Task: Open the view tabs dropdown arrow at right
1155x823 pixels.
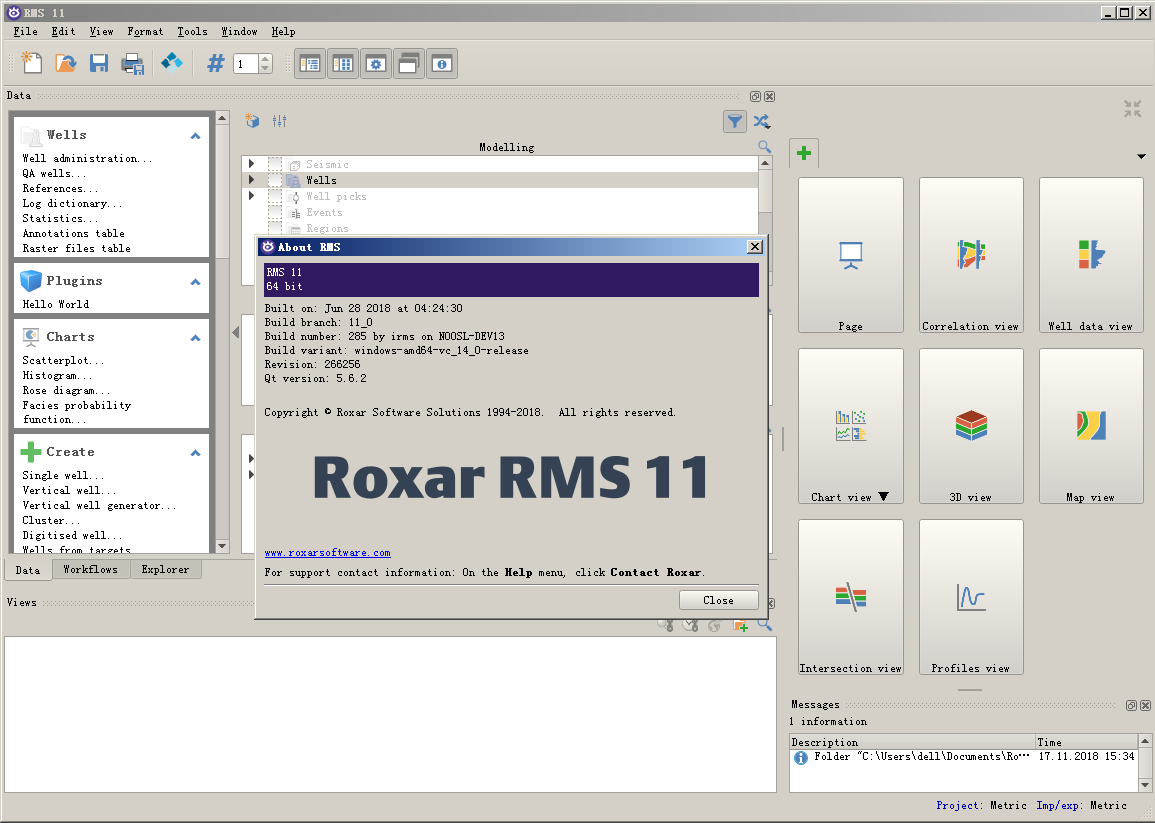Action: click(x=1141, y=156)
